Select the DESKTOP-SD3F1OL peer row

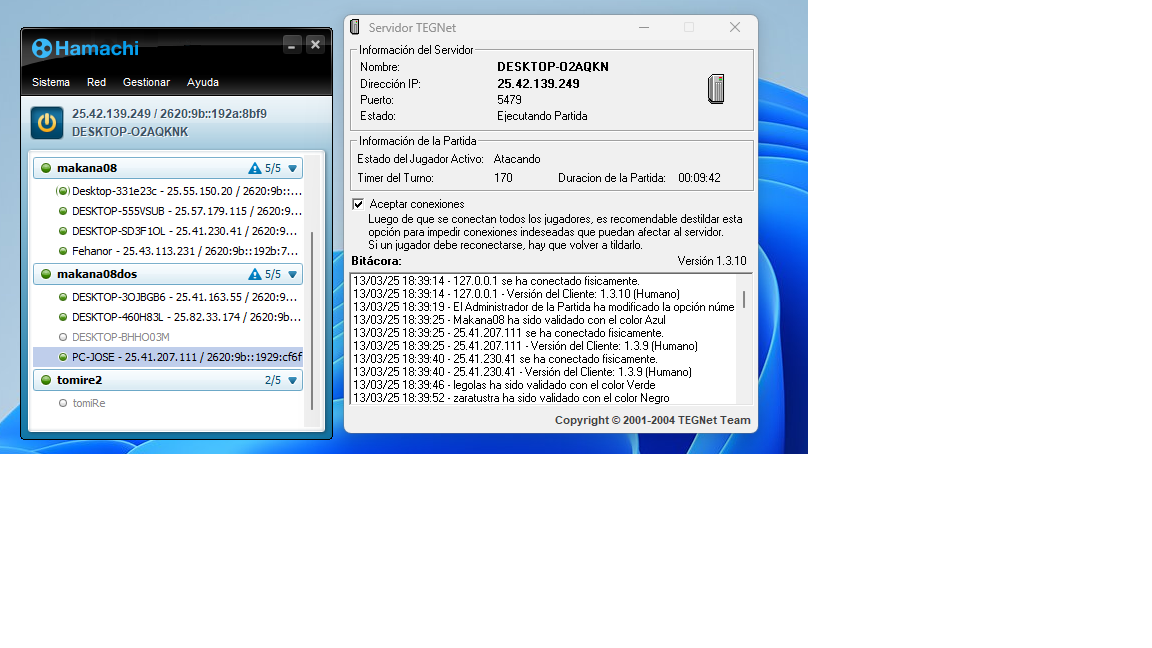[x=168, y=231]
